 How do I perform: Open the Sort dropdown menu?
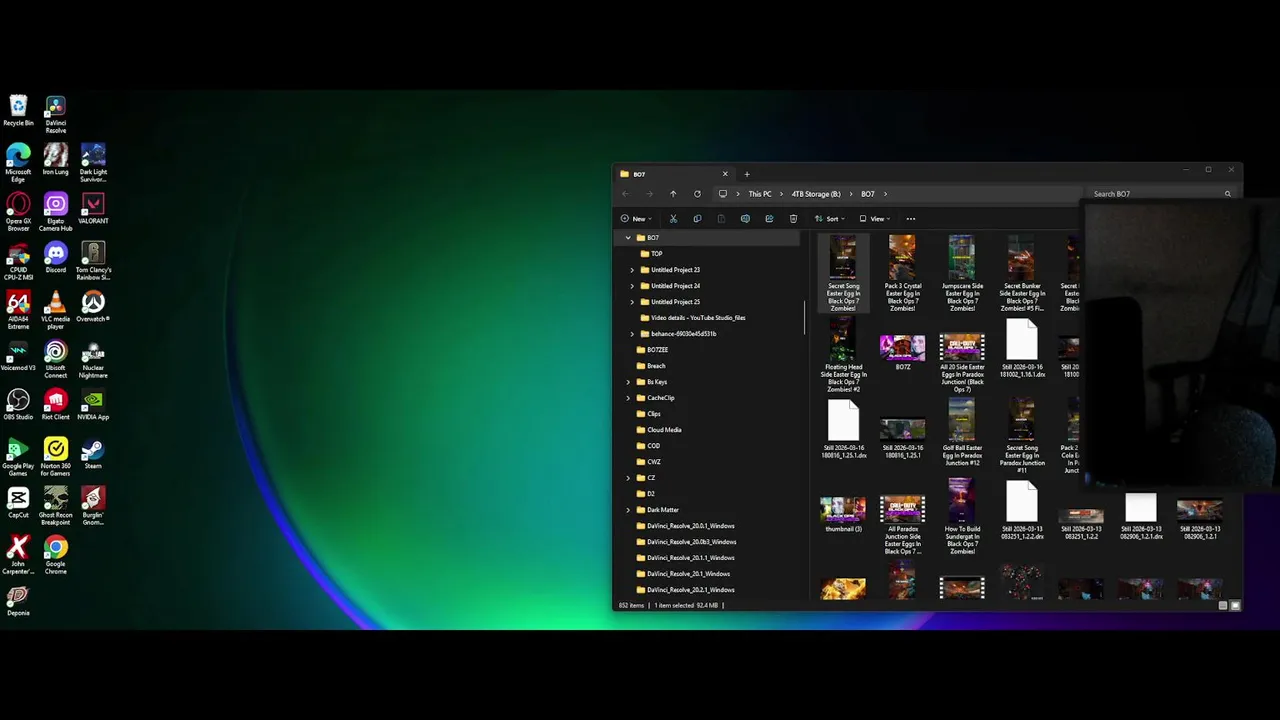tap(830, 219)
